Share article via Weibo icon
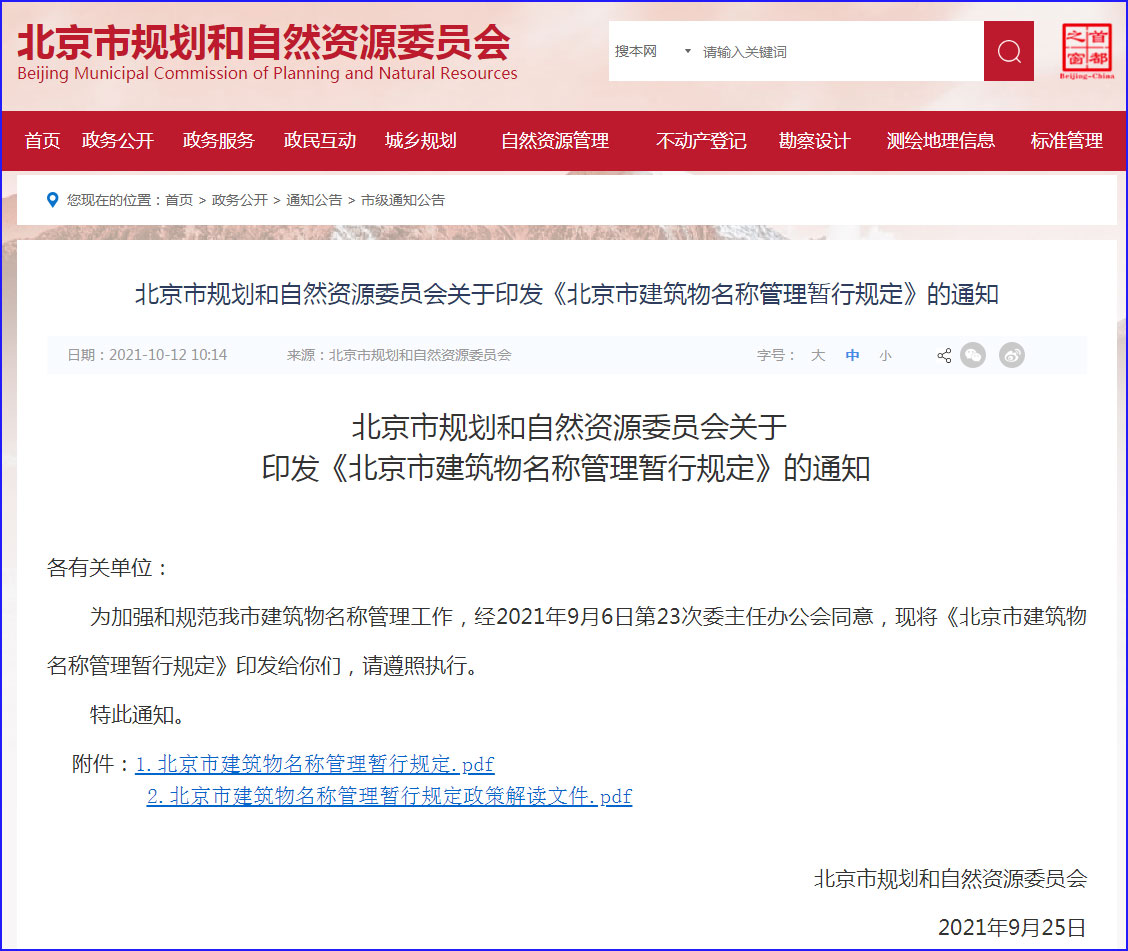Viewport: 1128px width, 951px height. (1012, 355)
